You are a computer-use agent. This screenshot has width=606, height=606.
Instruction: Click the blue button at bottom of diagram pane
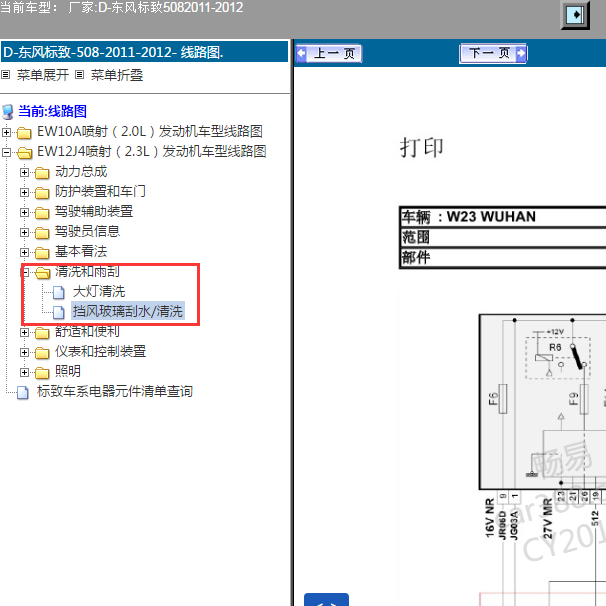click(327, 599)
